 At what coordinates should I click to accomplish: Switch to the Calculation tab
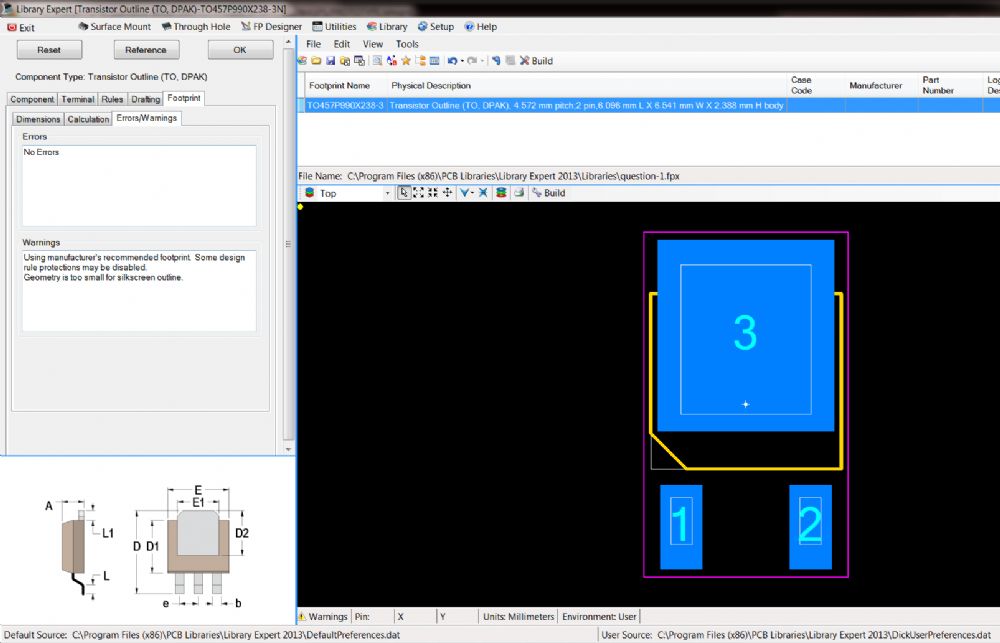(x=89, y=119)
